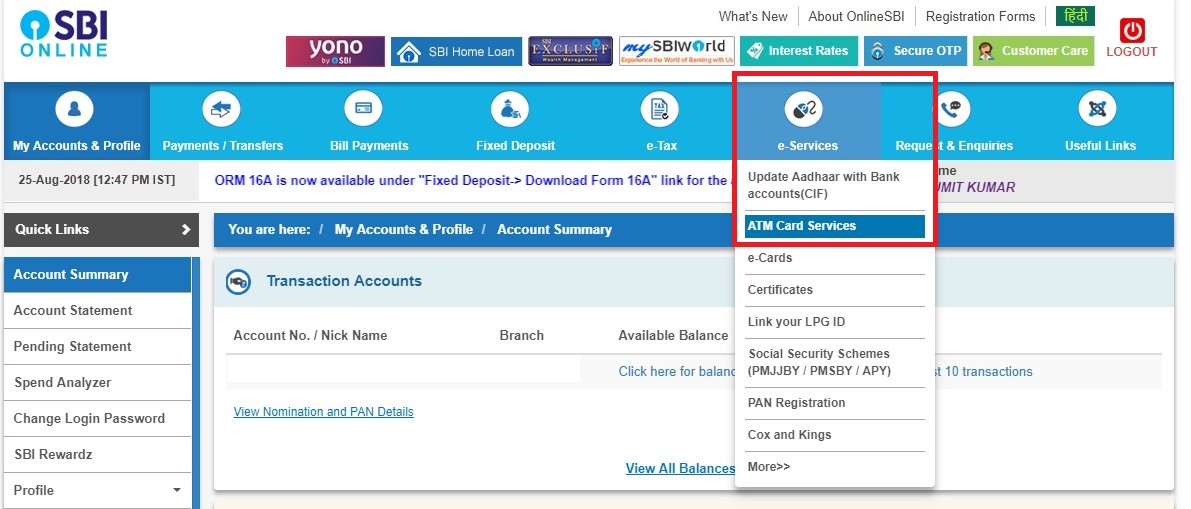Open the YONO by SBI banner
Screen dimensions: 1191x509
tap(335, 51)
